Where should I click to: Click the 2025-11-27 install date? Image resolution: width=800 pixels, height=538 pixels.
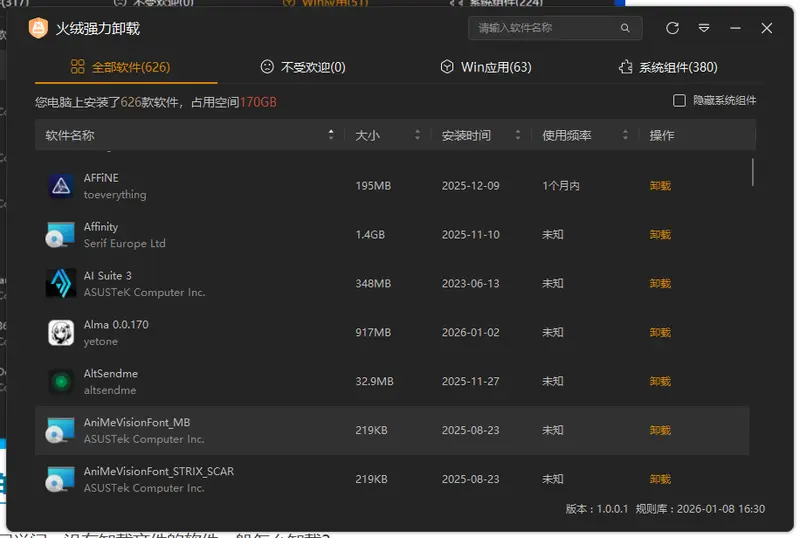point(470,381)
